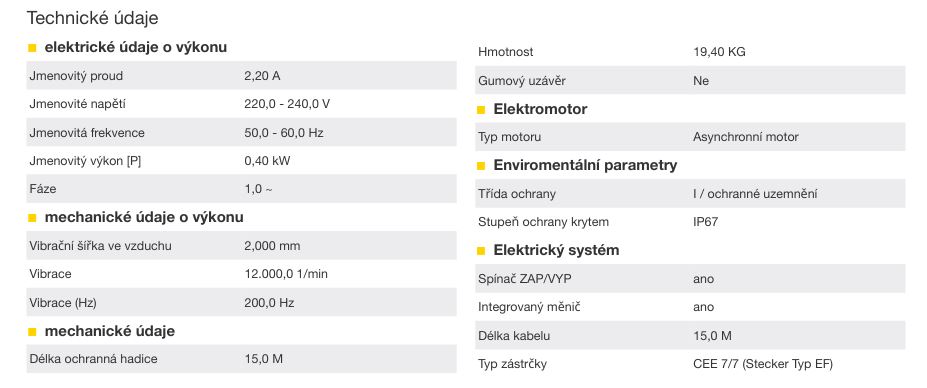The height and width of the screenshot is (388, 927).
Task: Select the Asynchronní motor value
Action: coord(746,137)
